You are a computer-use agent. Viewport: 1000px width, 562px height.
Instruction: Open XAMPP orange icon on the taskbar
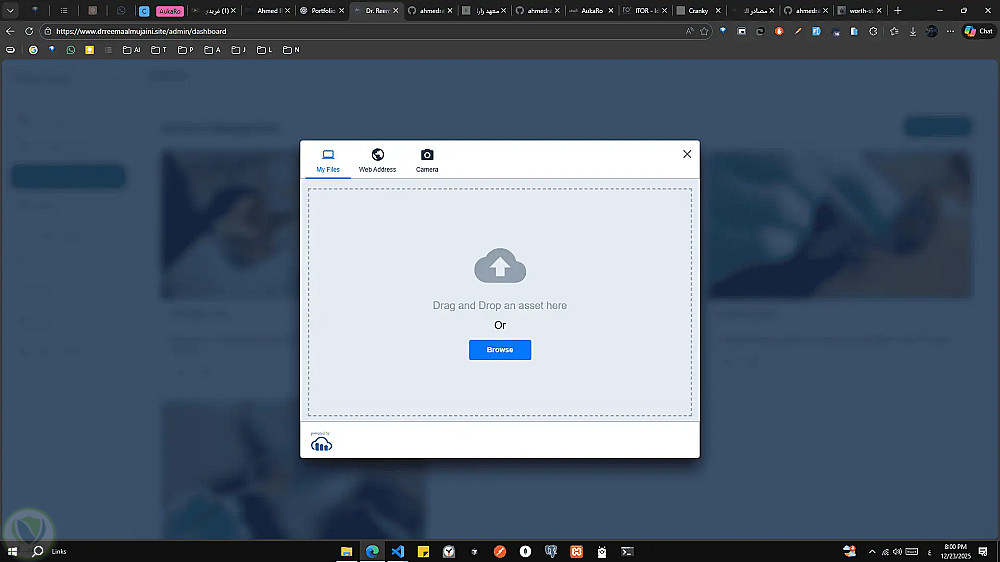point(576,551)
